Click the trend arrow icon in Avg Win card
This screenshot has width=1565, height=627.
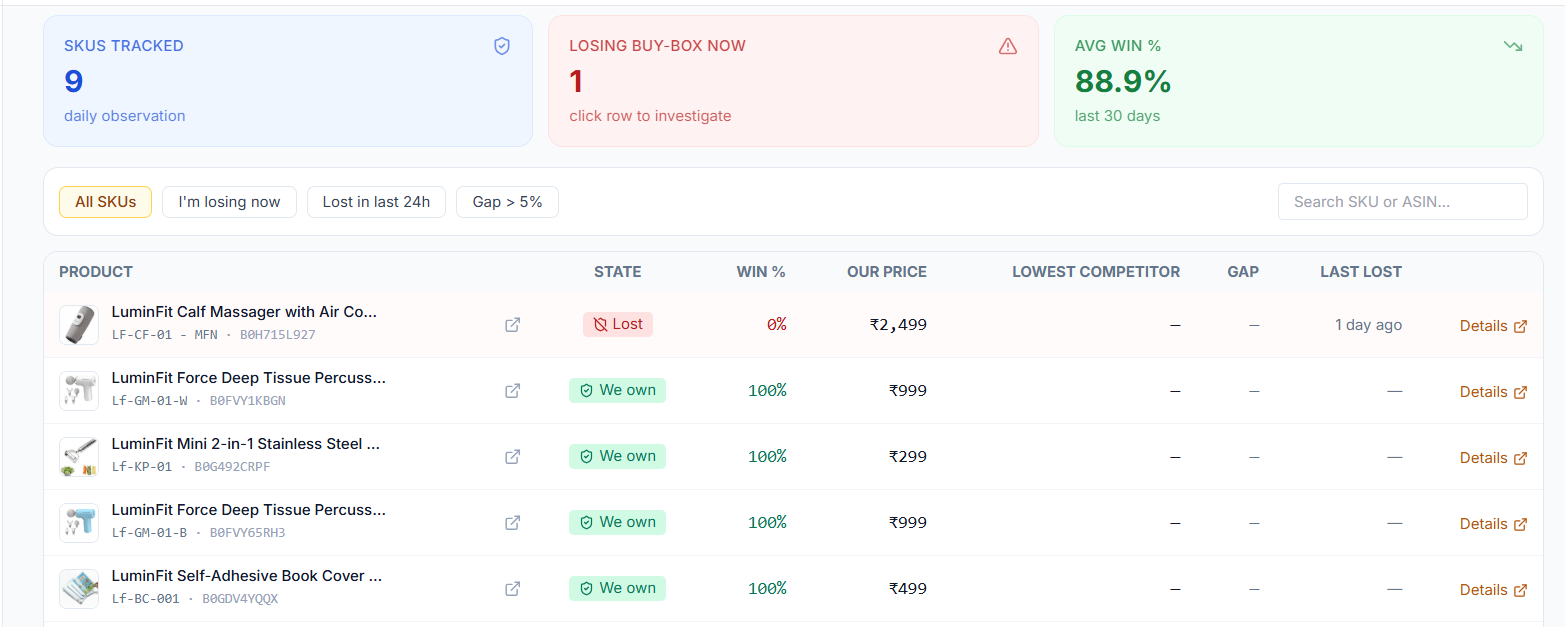pyautogui.click(x=1513, y=46)
